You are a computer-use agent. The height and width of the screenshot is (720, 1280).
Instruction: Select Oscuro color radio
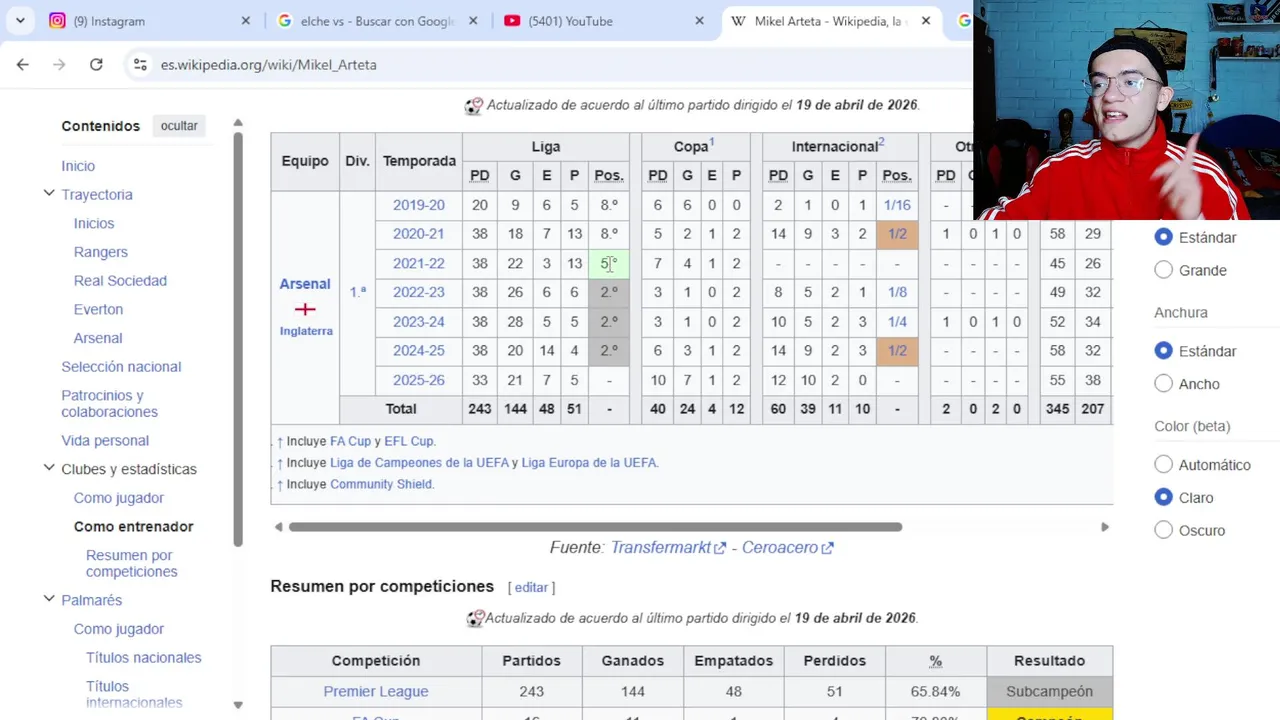(1163, 530)
